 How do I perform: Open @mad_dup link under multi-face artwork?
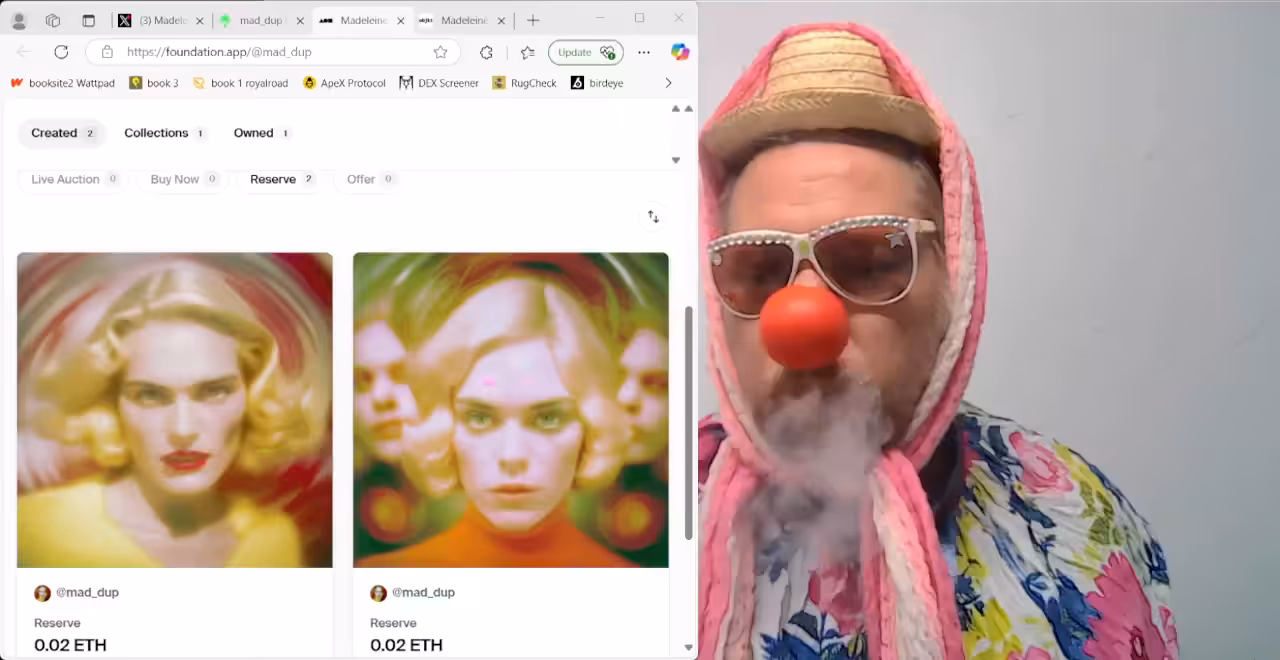(x=423, y=593)
